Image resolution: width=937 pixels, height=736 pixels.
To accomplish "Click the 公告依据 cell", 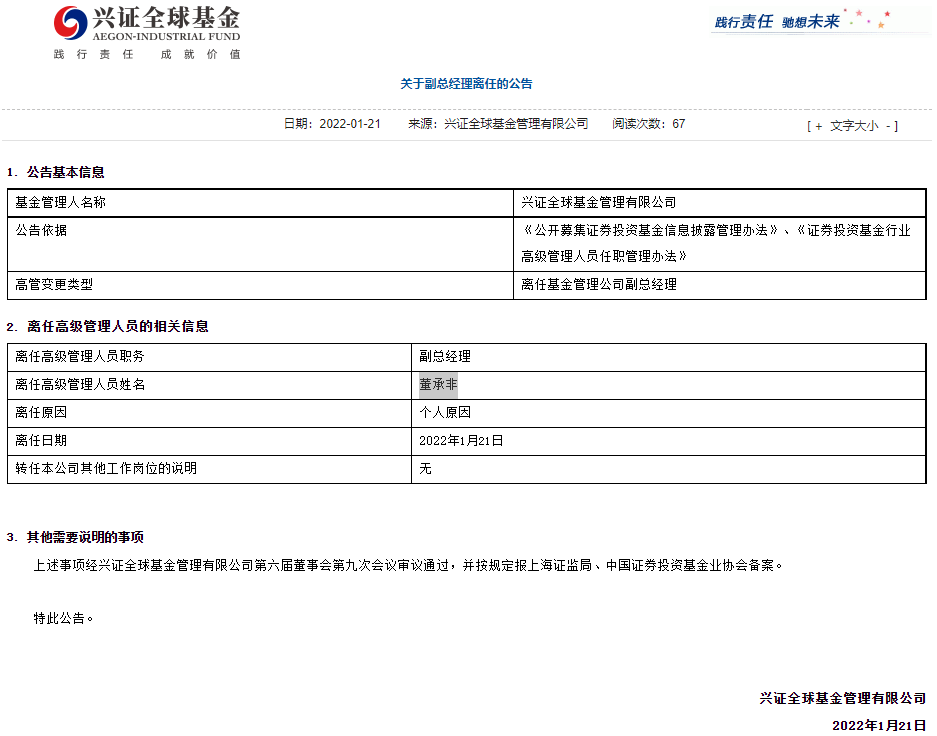I will coord(261,244).
